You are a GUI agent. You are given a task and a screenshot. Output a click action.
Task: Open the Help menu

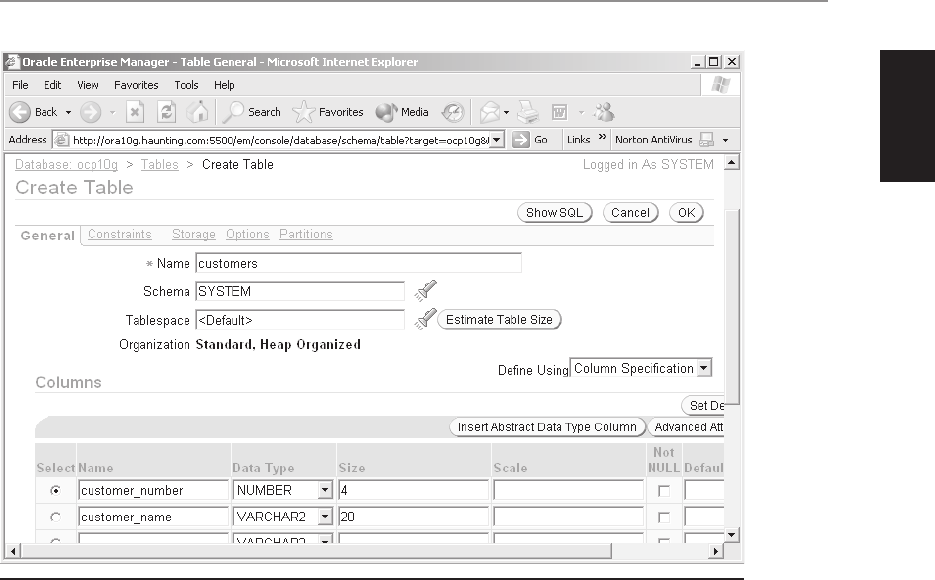pyautogui.click(x=224, y=85)
